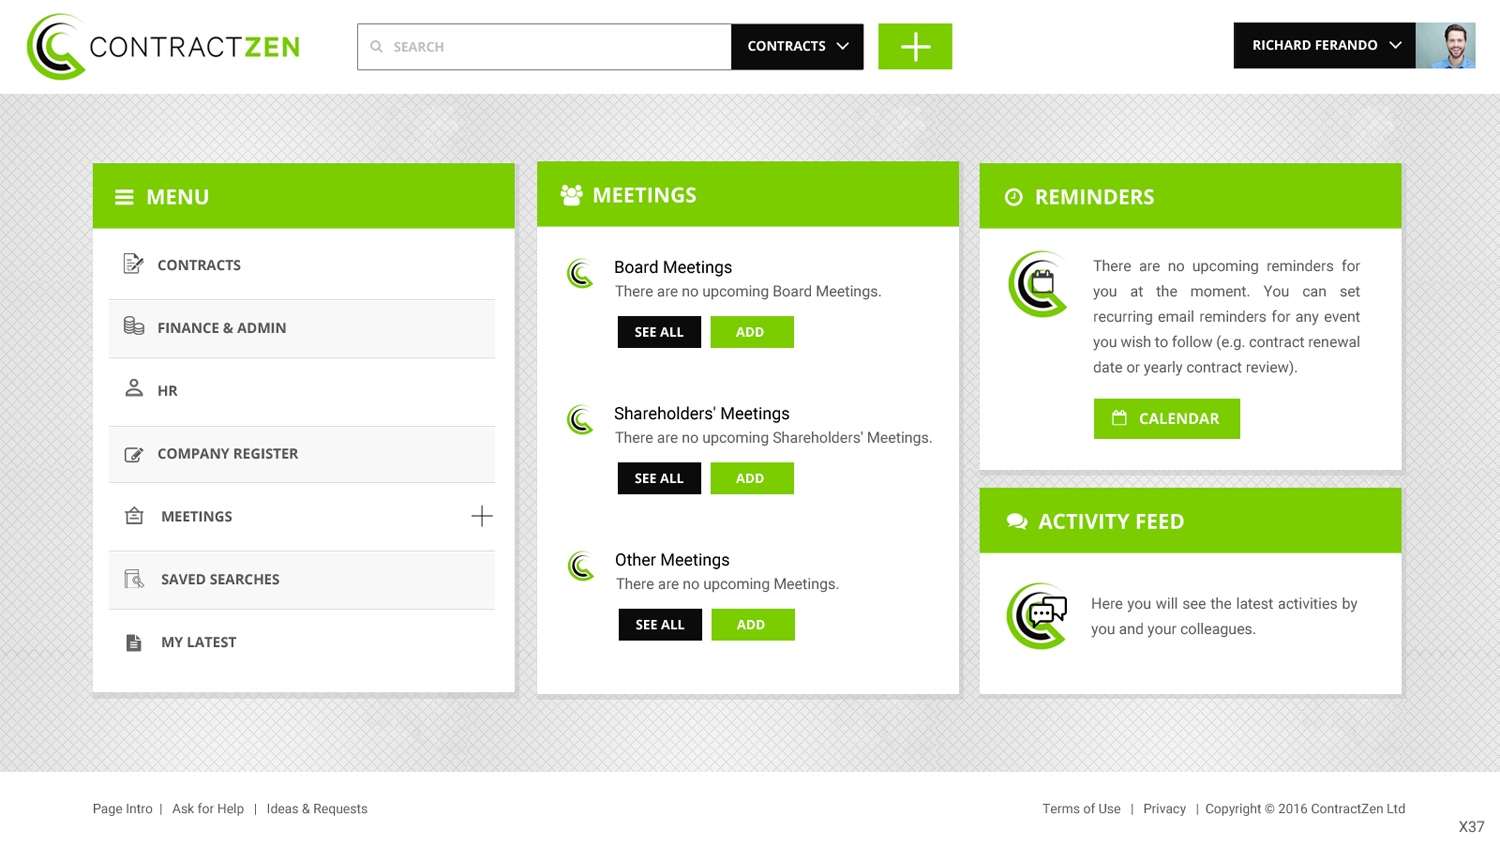Screen dimensions: 1500x846
Task: Open the Privacy link
Action: (x=1164, y=809)
